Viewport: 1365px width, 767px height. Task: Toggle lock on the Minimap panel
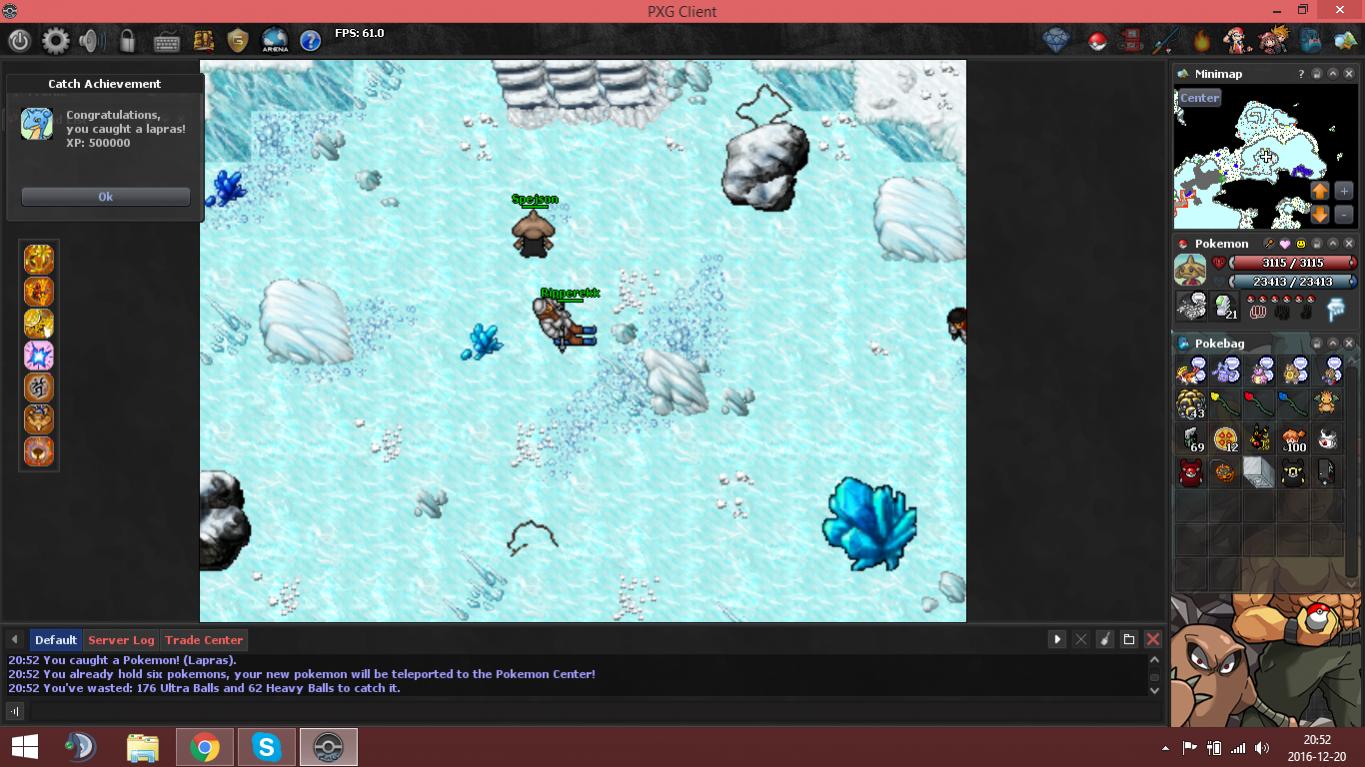pos(1316,74)
